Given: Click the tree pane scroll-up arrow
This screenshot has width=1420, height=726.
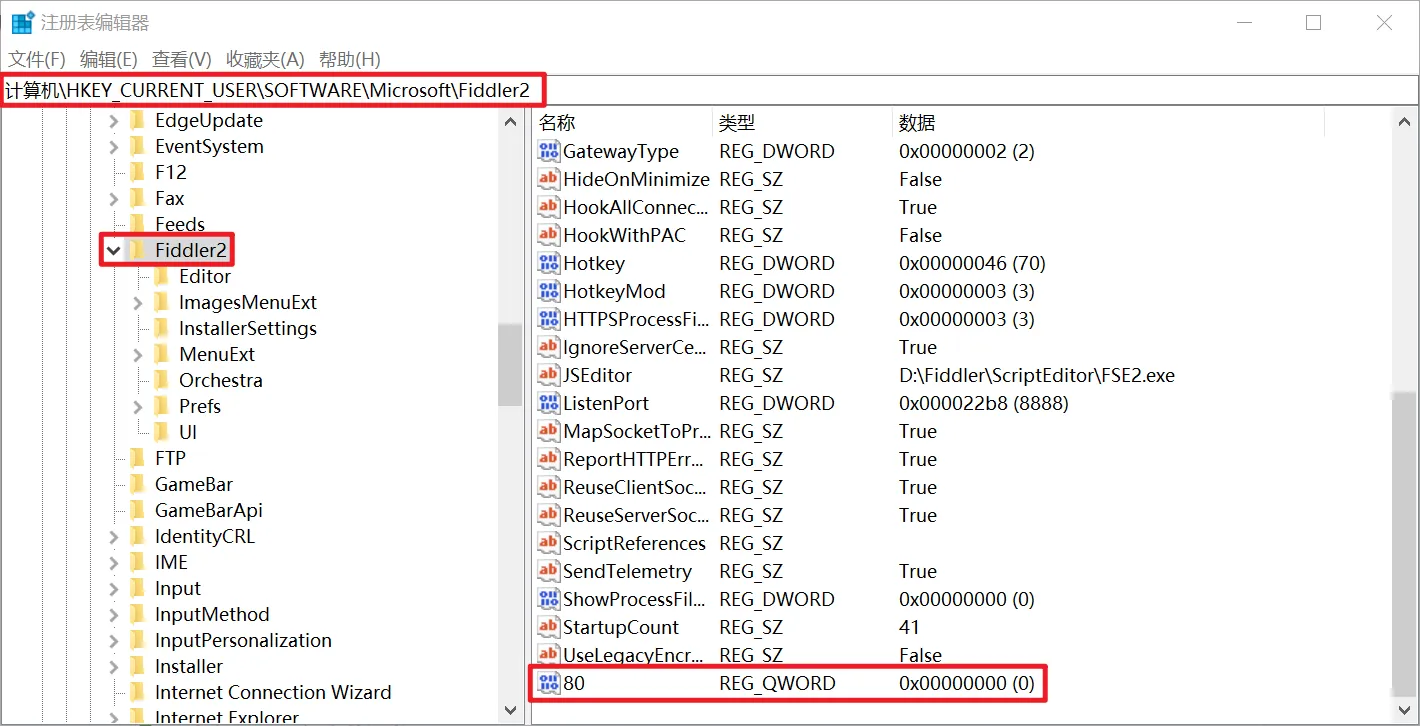Looking at the screenshot, I should 511,122.
